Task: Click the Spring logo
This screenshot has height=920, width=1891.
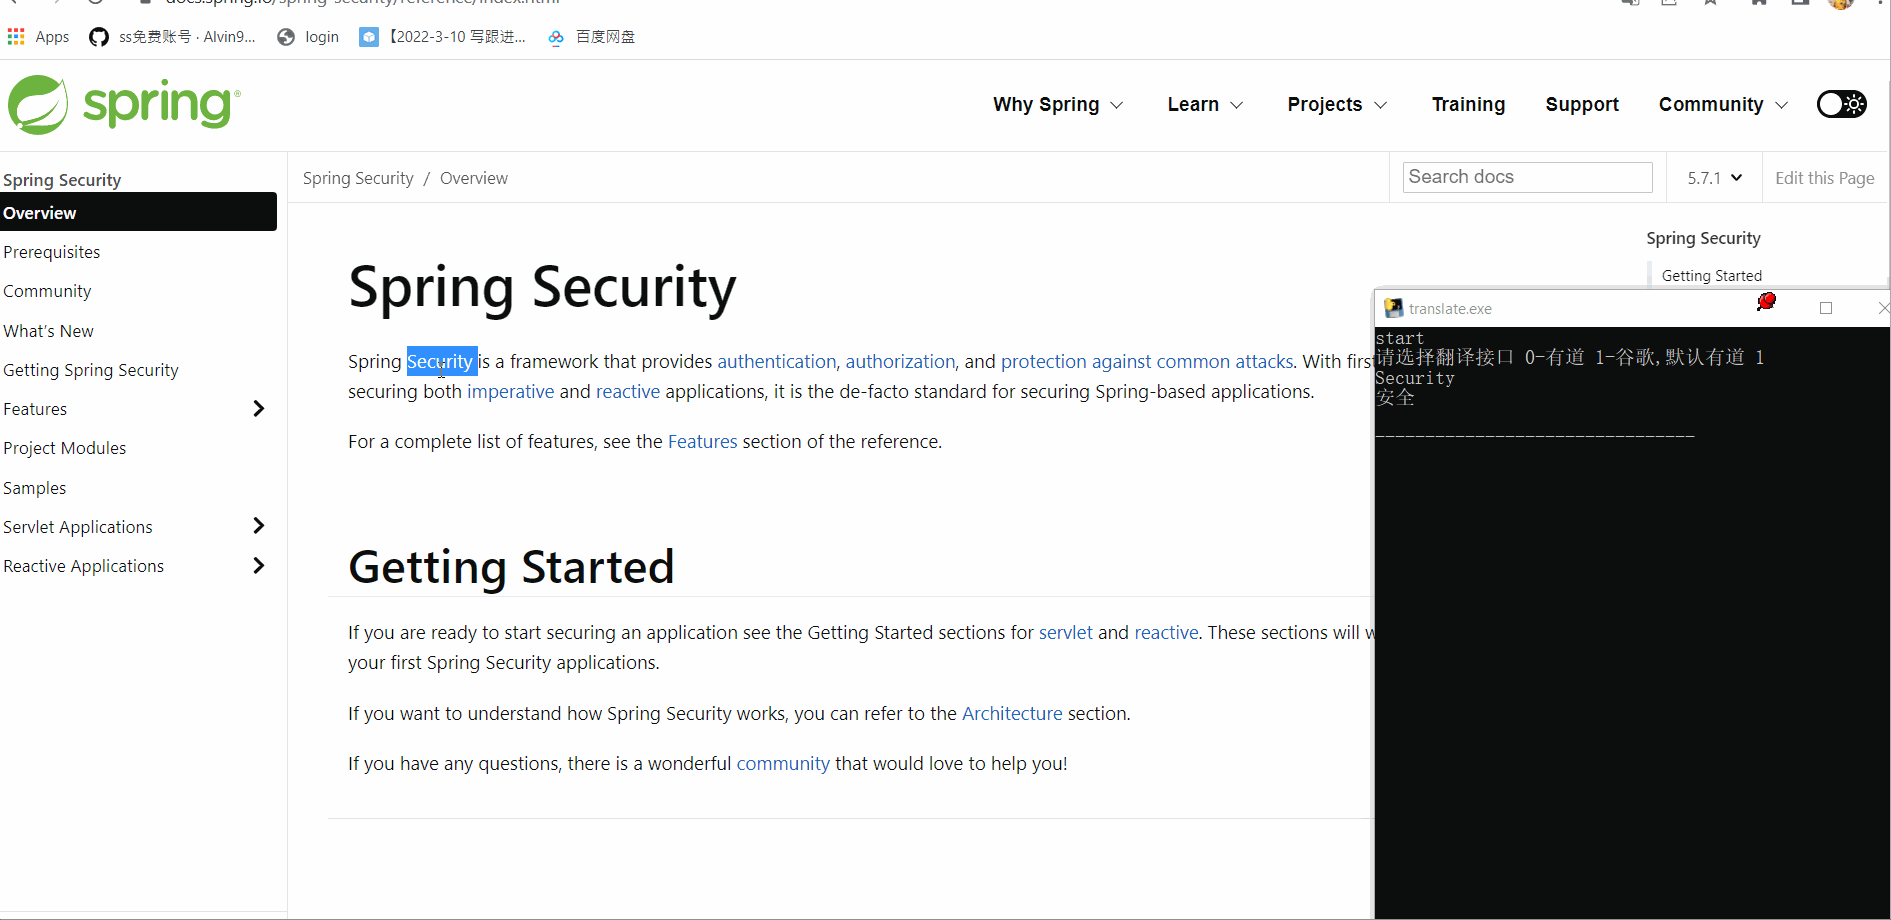Action: (x=124, y=104)
